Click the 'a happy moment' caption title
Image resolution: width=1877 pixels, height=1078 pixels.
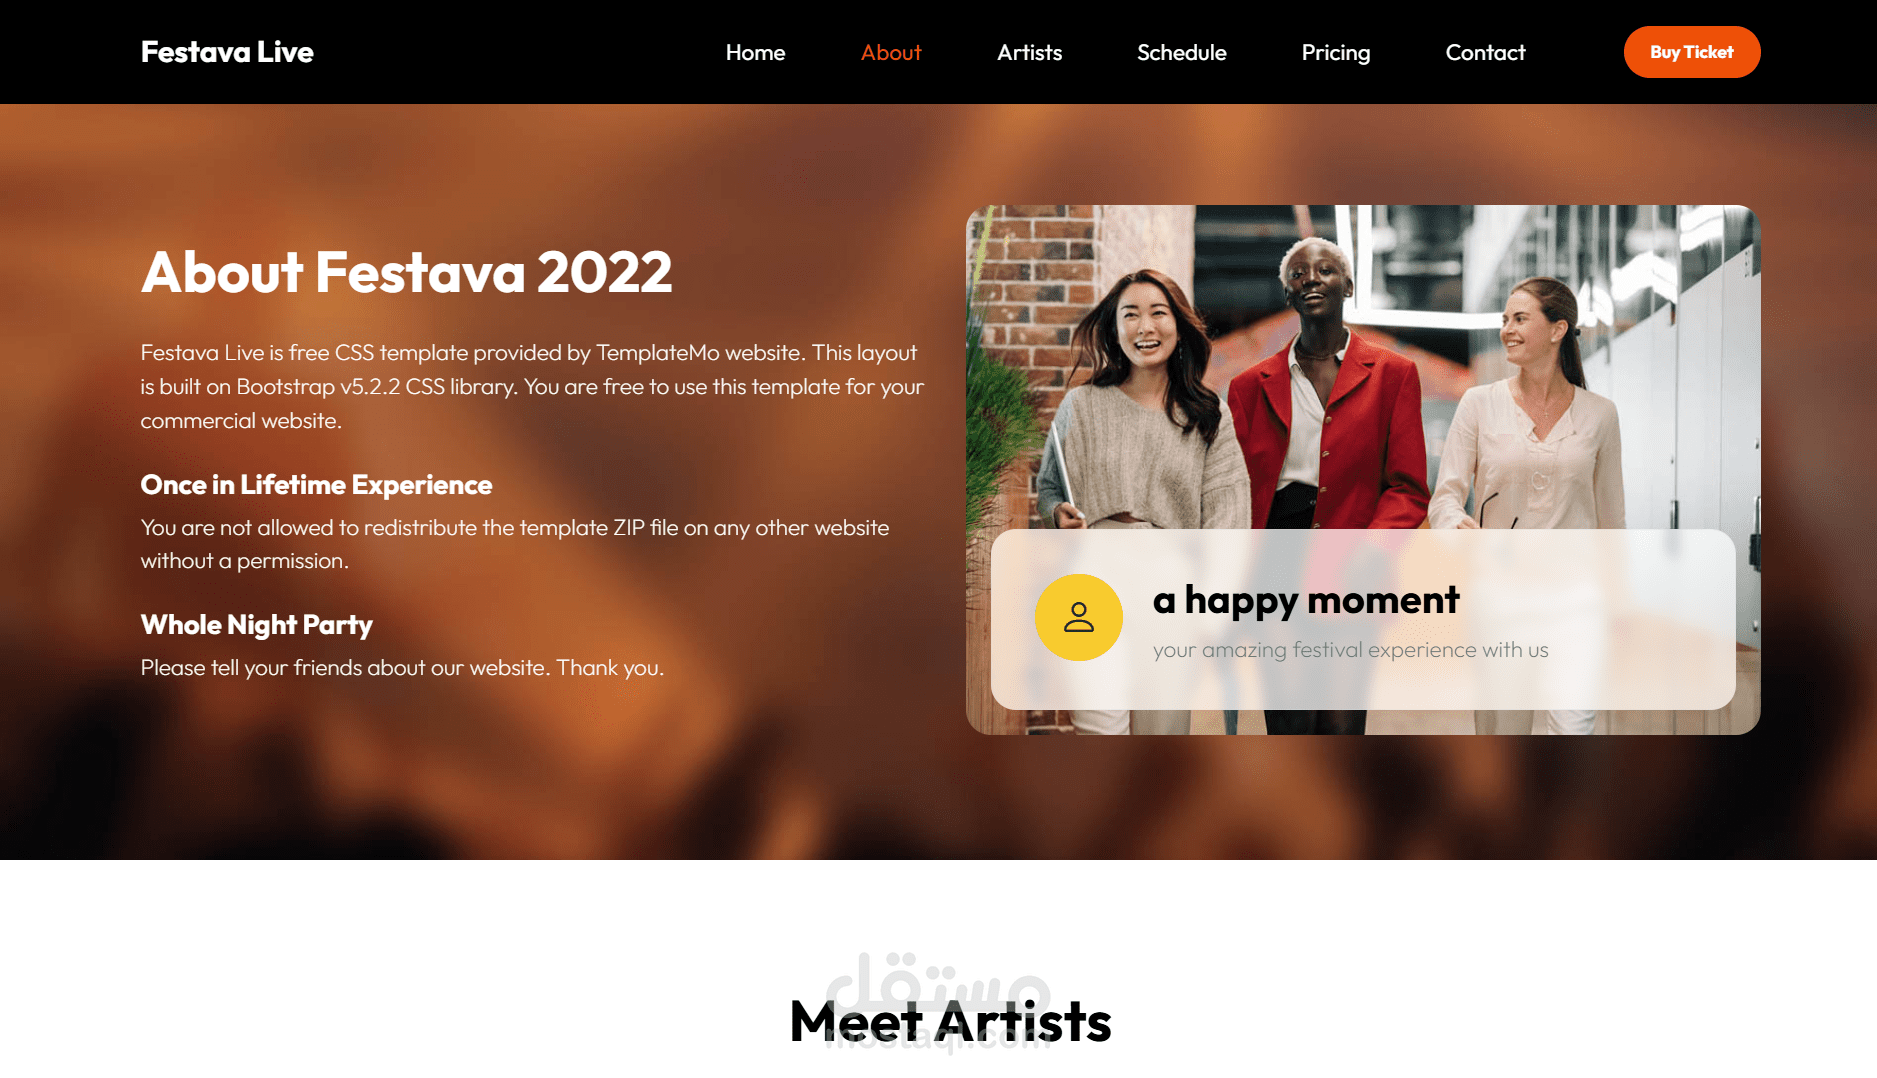click(1305, 600)
